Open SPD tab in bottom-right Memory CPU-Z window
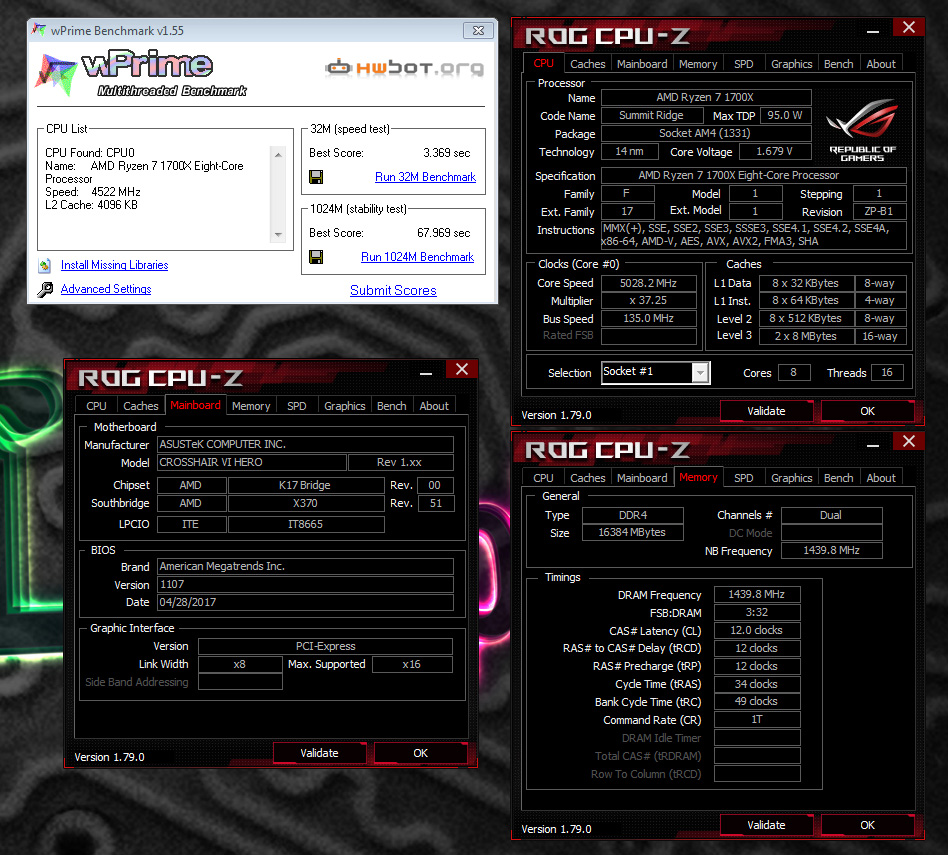 pos(744,478)
